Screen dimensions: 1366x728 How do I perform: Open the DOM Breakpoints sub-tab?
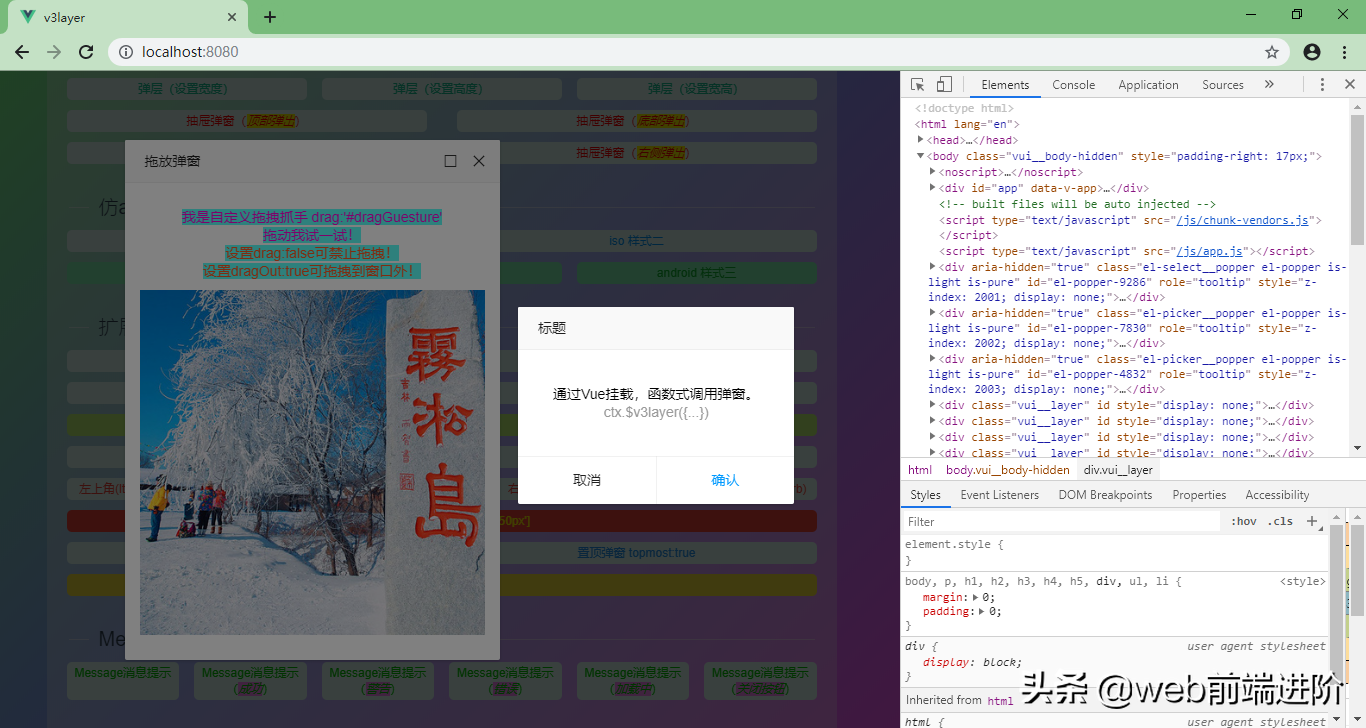tap(1105, 495)
